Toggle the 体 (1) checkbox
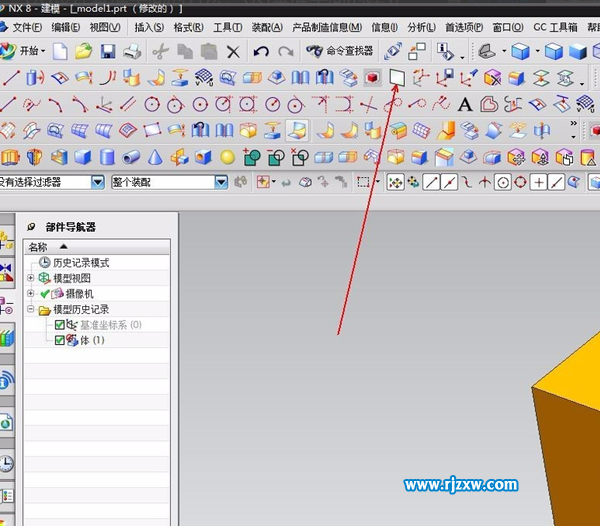The image size is (600, 526). click(60, 340)
